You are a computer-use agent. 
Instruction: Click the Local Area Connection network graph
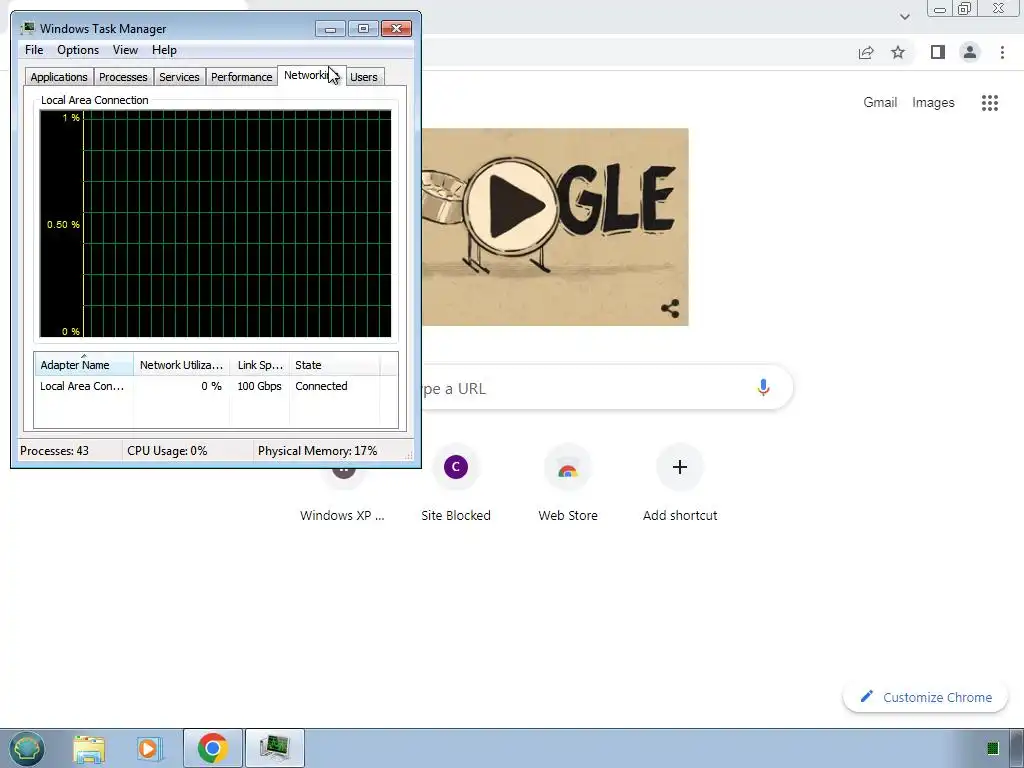coord(216,224)
